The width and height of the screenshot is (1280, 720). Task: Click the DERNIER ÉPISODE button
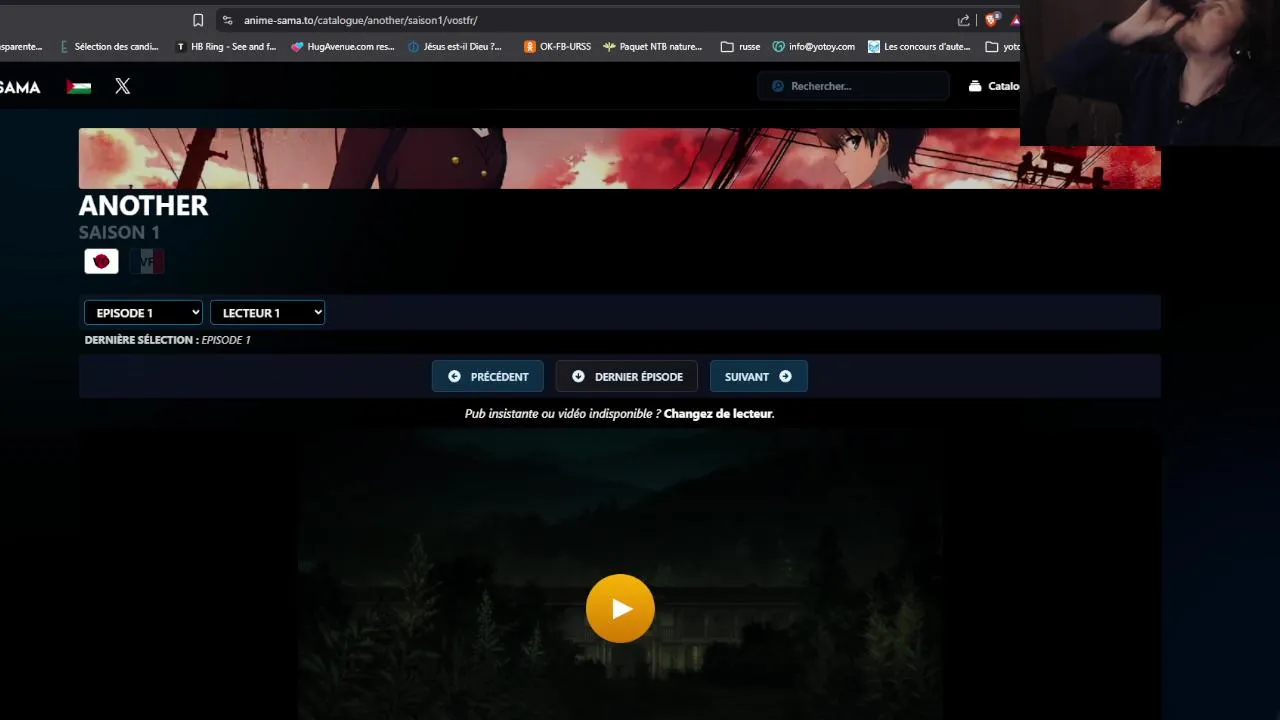[x=627, y=377]
